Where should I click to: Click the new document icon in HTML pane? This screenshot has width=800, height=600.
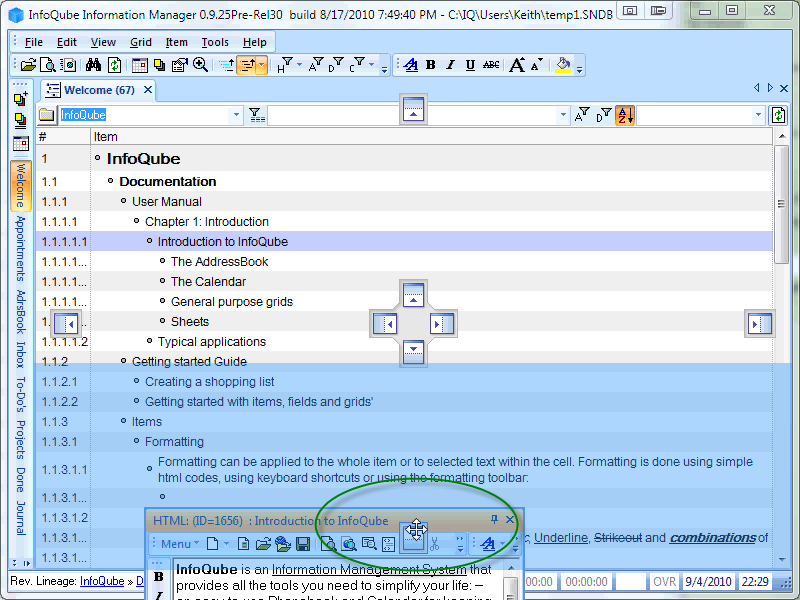coord(212,544)
